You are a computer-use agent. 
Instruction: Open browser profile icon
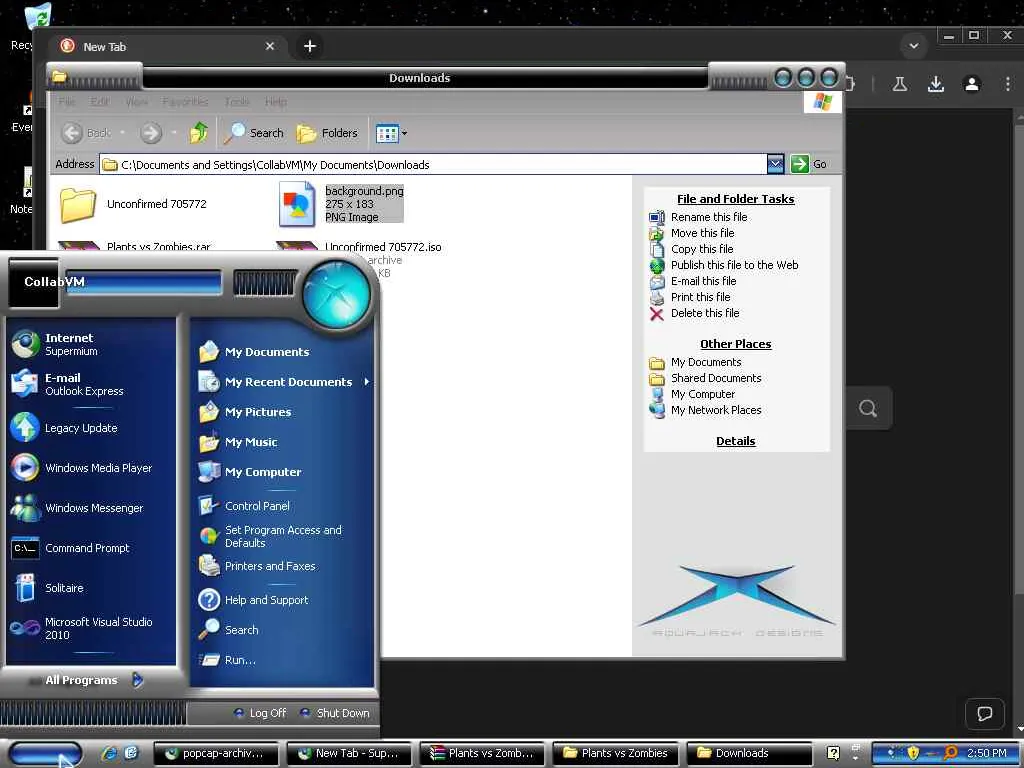[x=972, y=84]
